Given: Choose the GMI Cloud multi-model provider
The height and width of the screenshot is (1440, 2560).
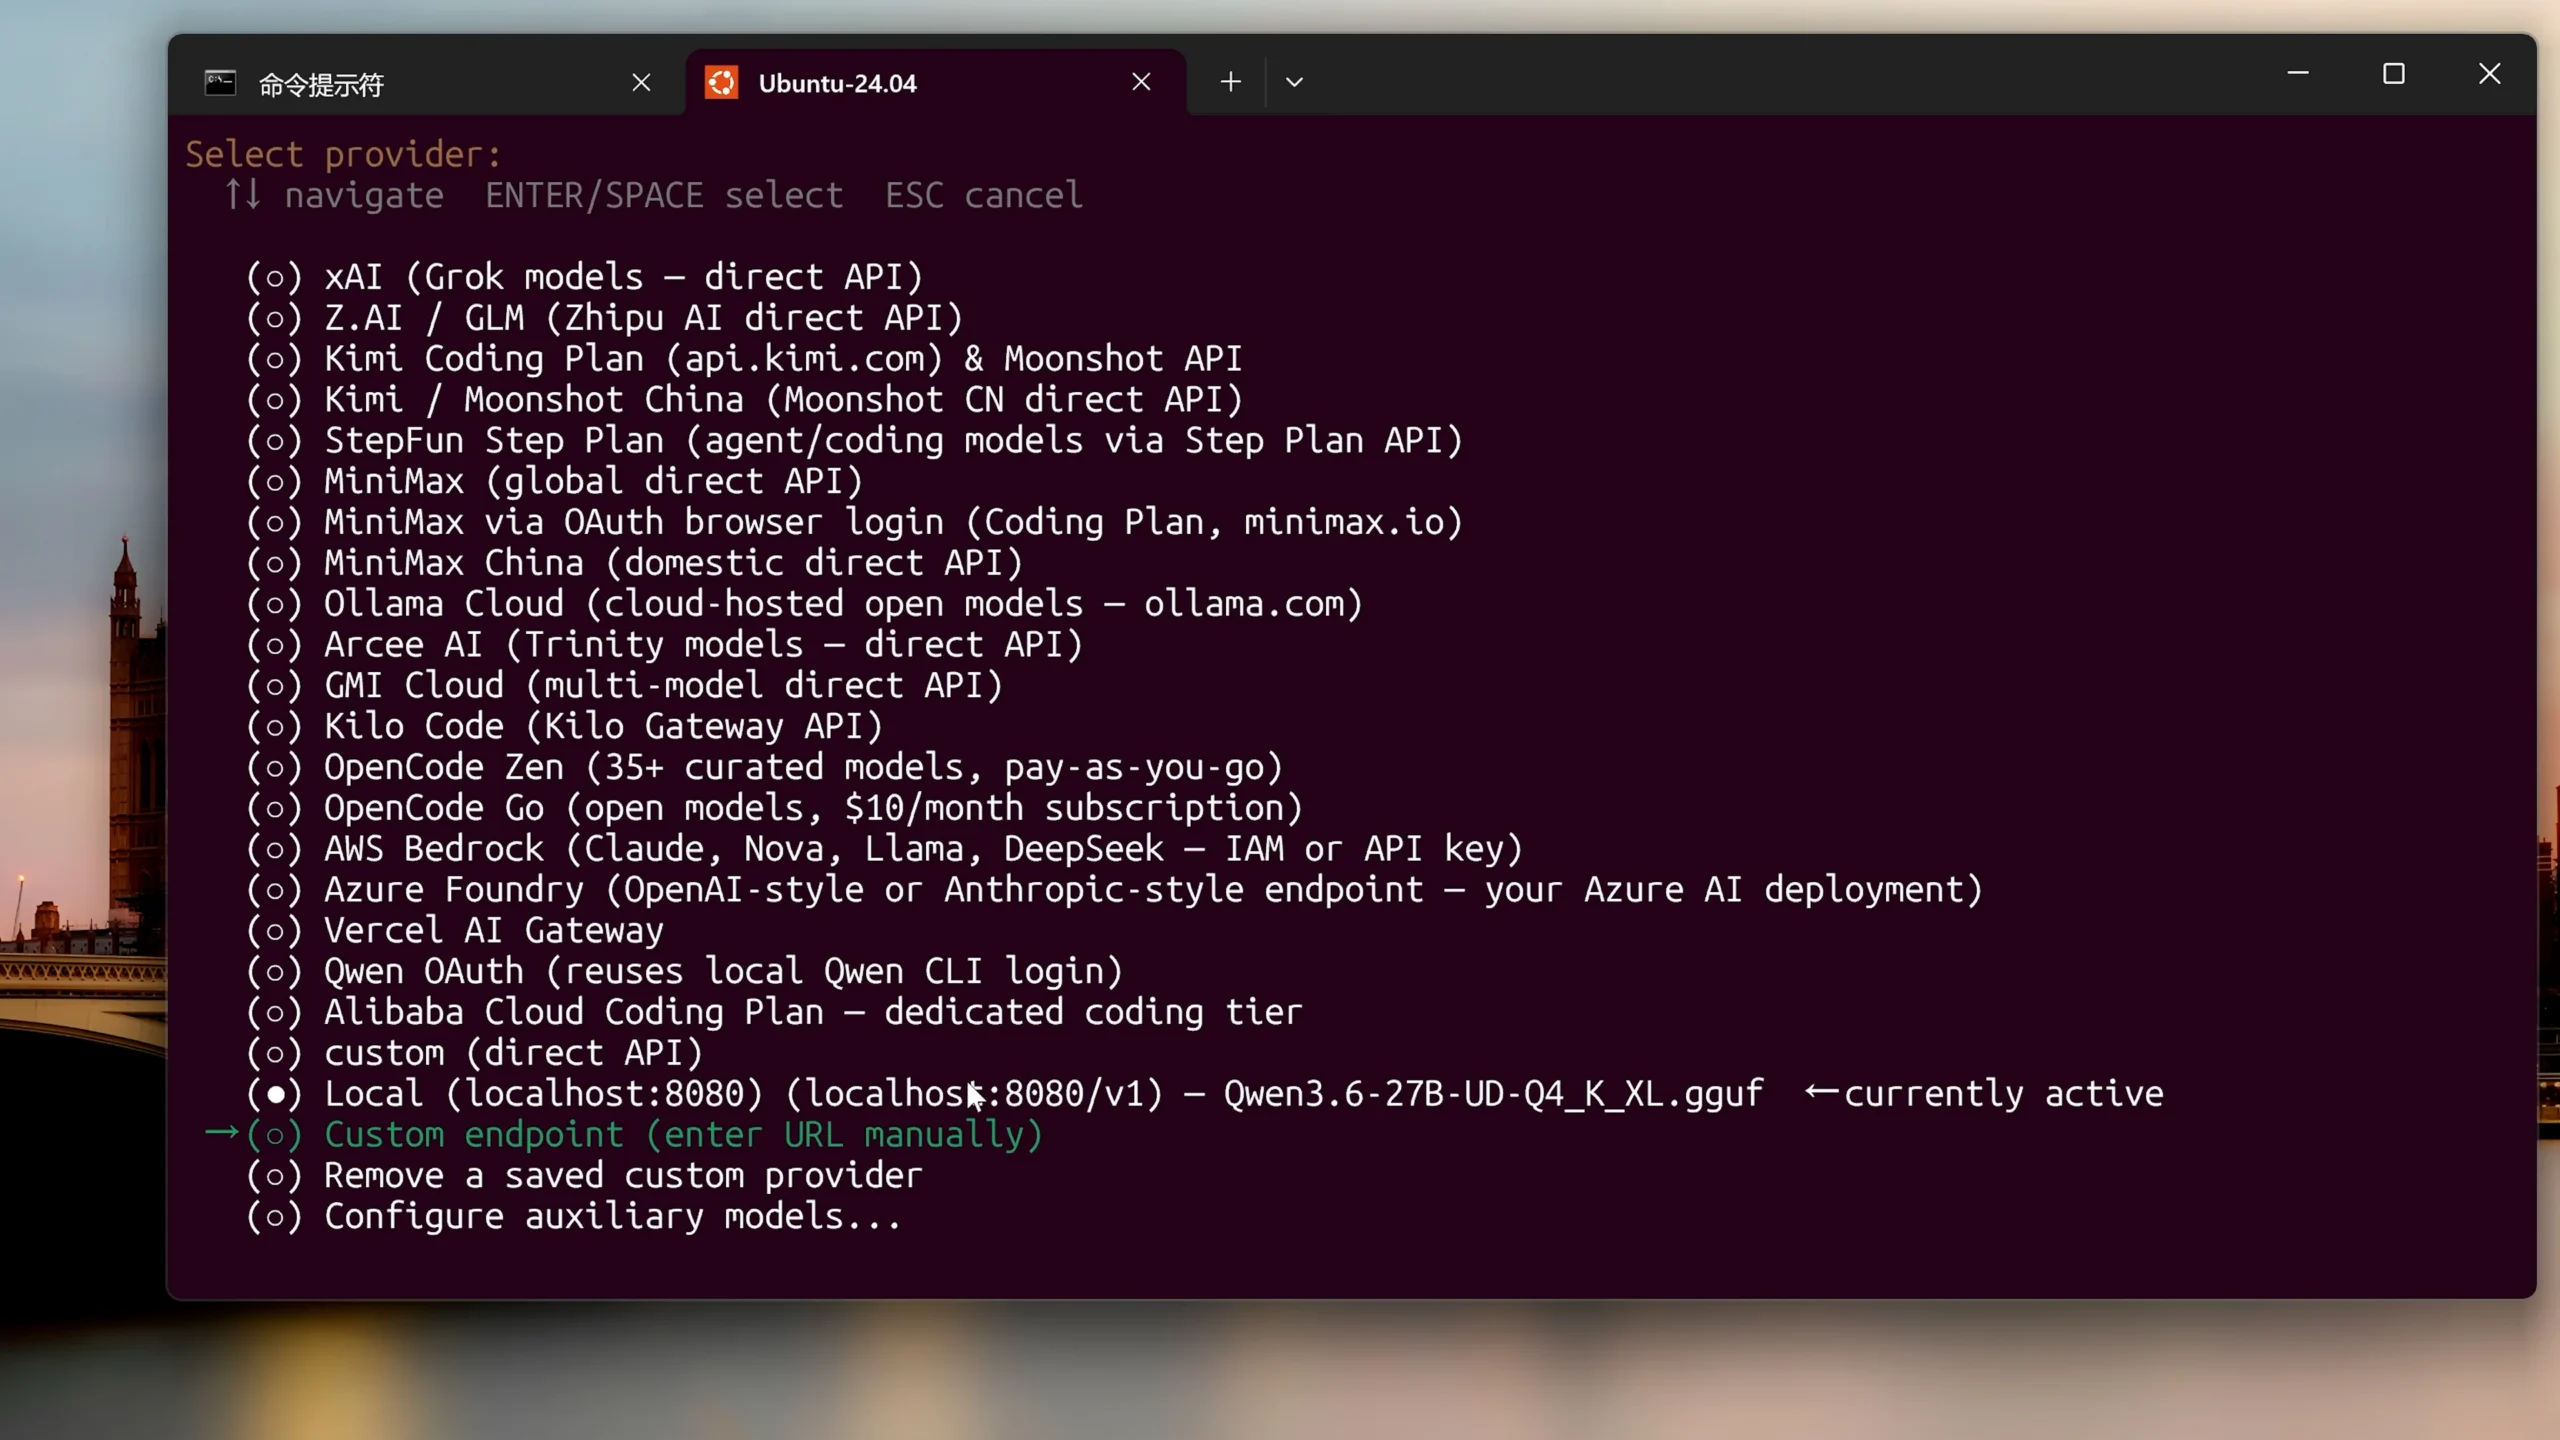Looking at the screenshot, I should tap(624, 686).
